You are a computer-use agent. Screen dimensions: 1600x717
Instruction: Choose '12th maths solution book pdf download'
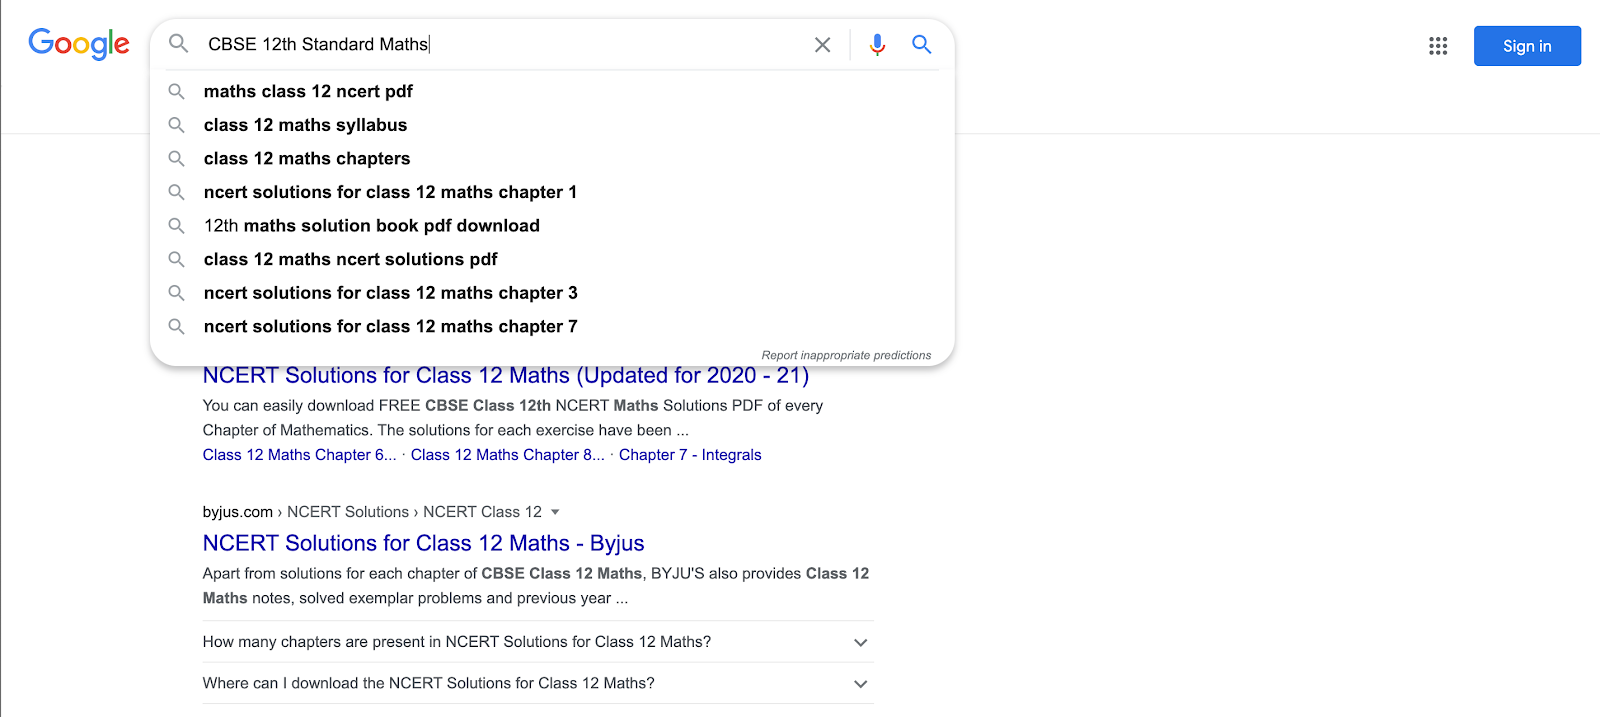click(372, 226)
